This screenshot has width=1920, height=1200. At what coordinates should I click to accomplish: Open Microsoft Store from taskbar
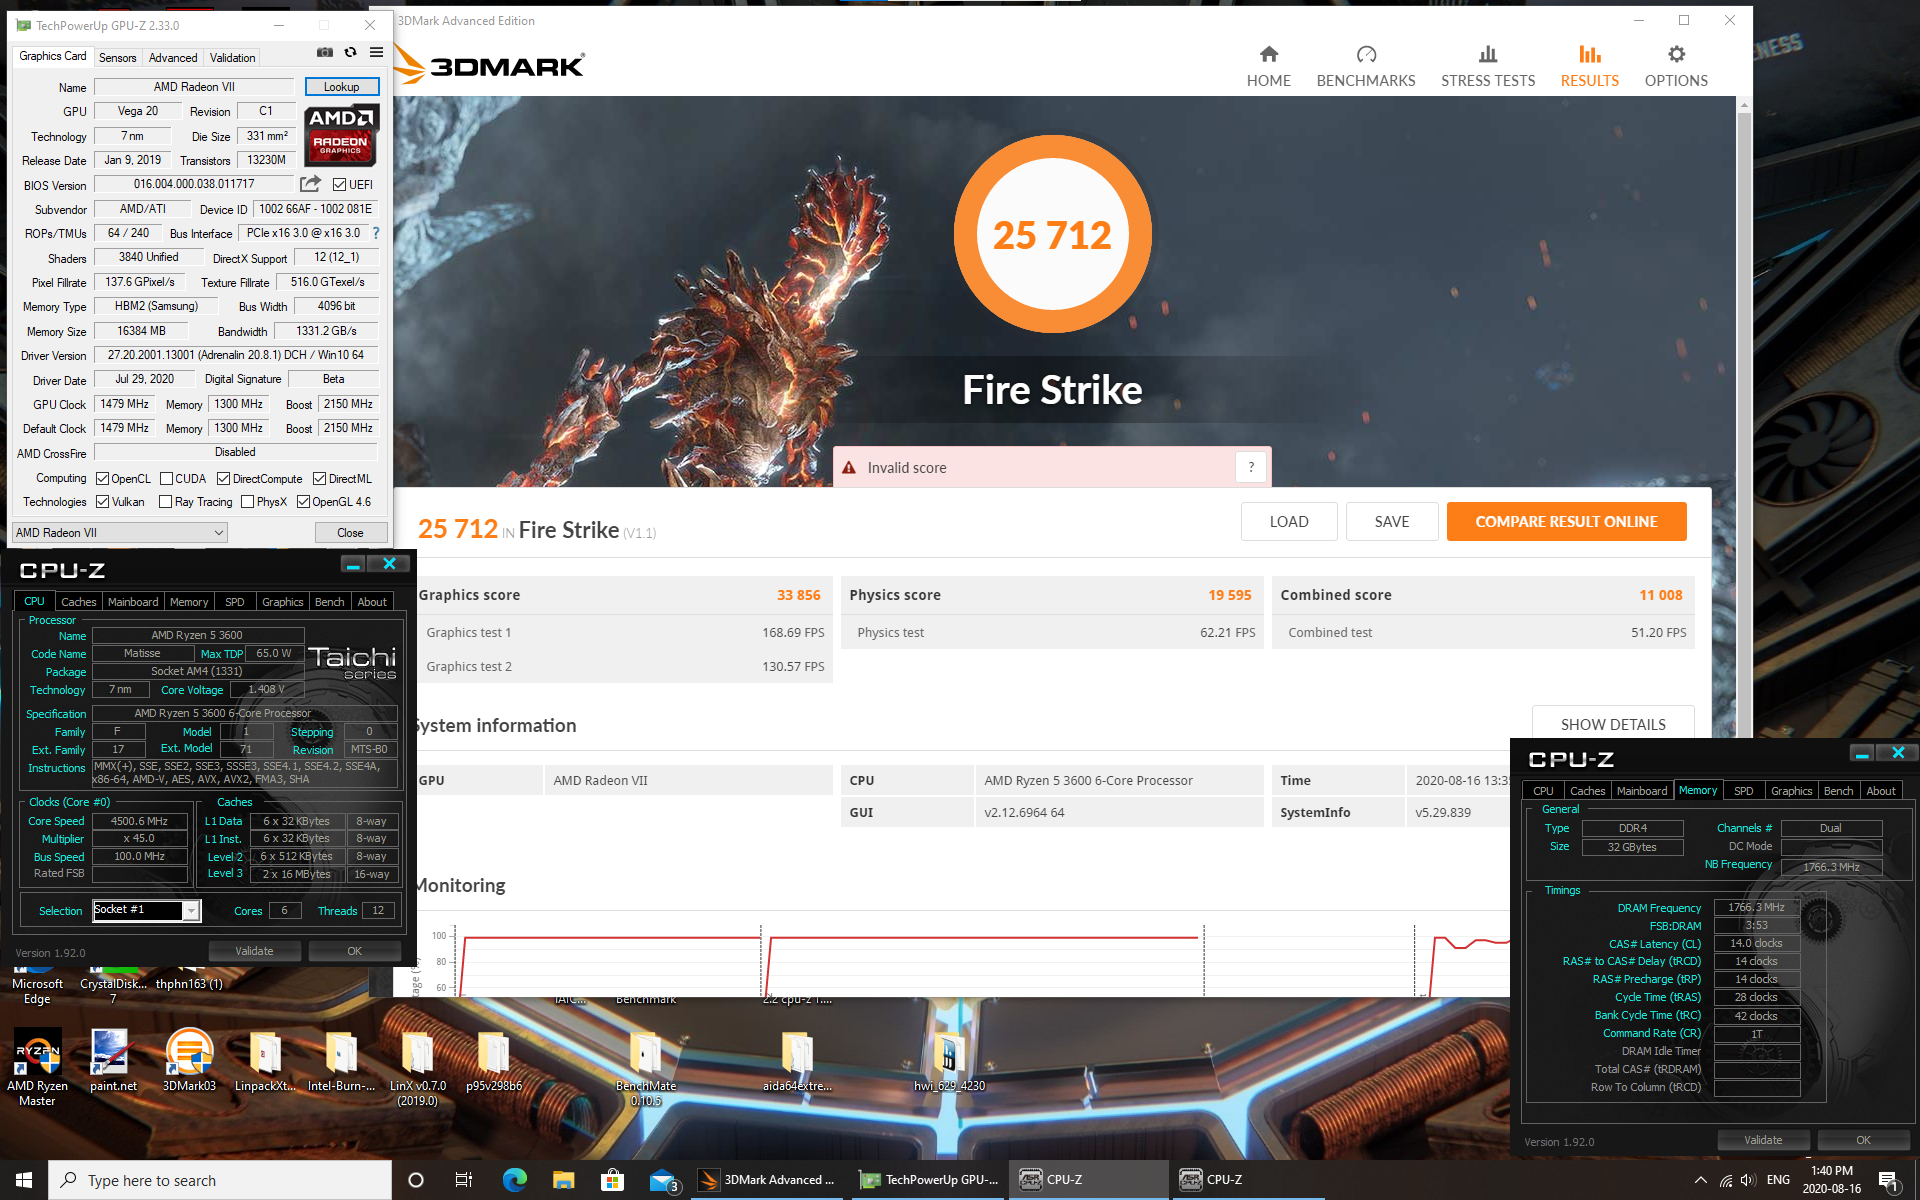[612, 1180]
